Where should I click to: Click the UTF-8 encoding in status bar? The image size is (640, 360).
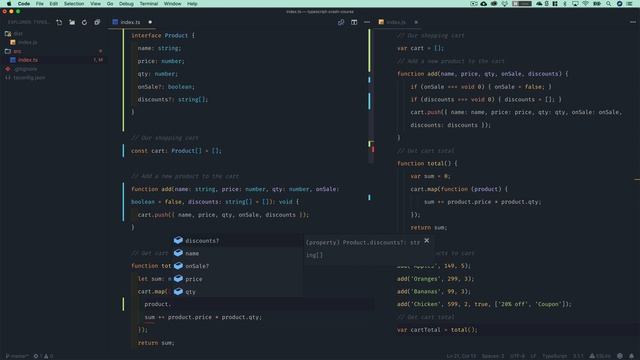(x=517, y=356)
